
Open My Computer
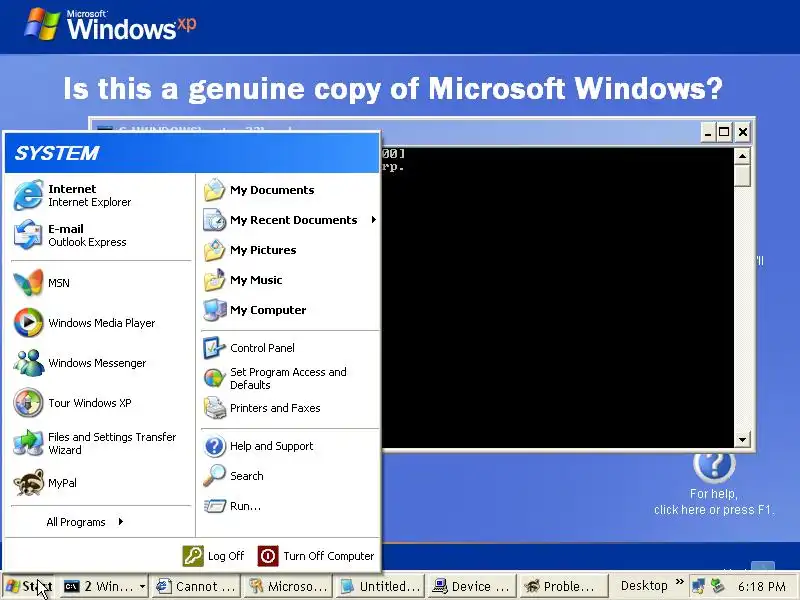(290, 310)
